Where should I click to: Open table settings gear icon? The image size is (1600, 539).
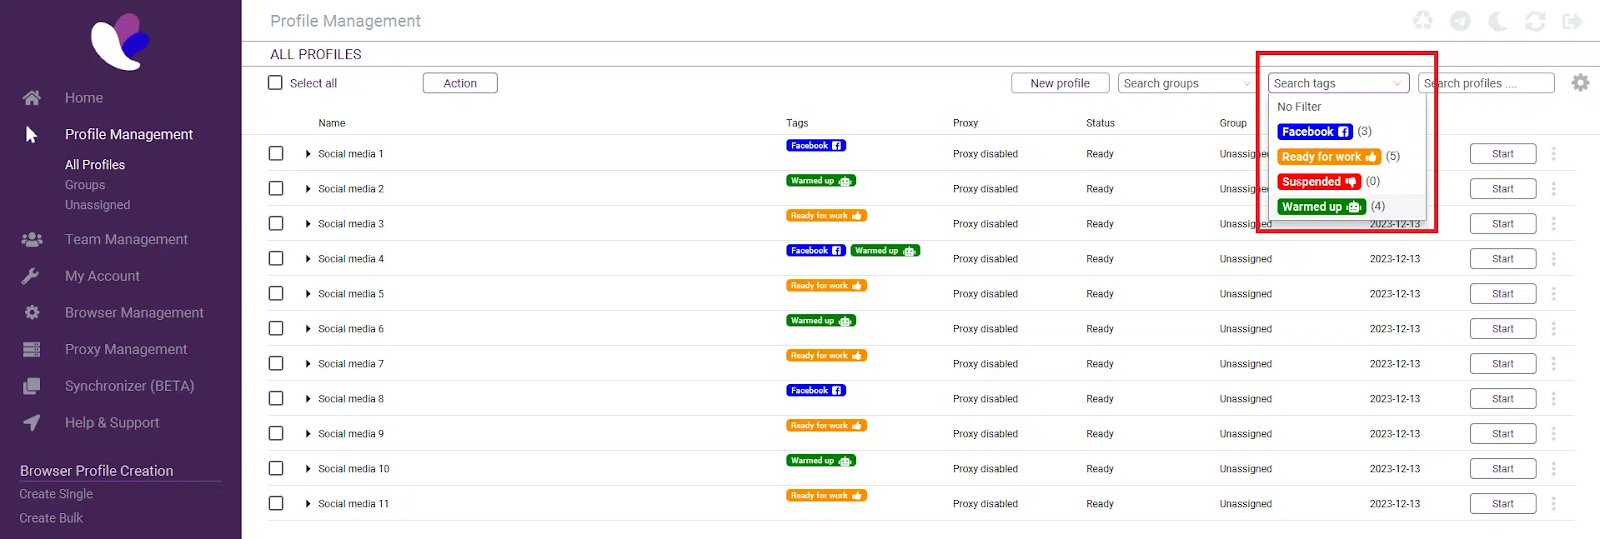[1580, 83]
